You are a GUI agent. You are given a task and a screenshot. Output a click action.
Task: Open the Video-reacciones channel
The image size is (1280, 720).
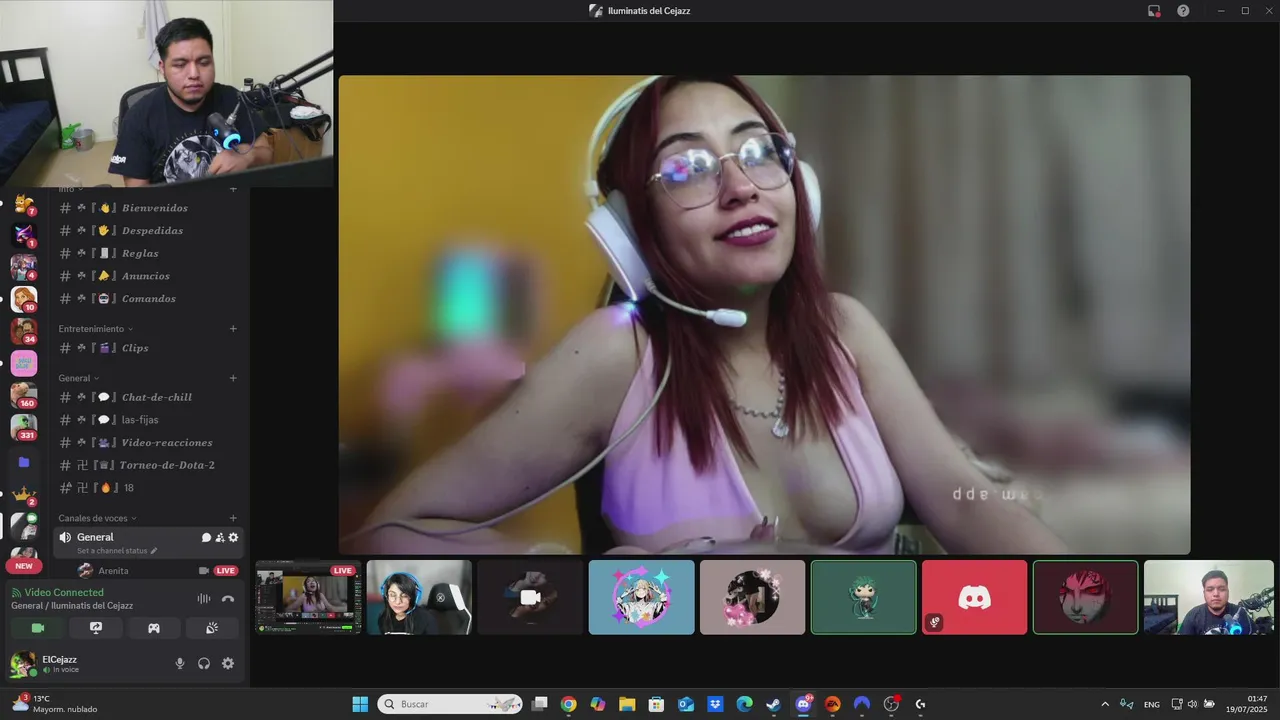coord(148,443)
